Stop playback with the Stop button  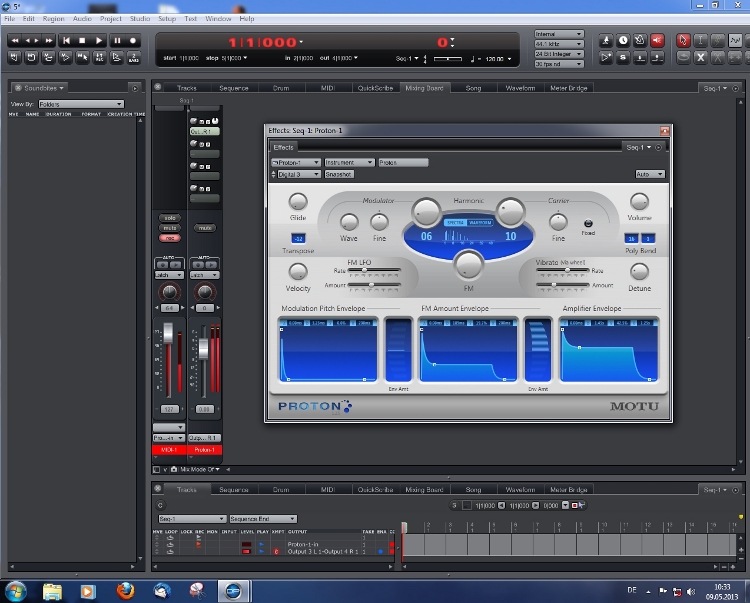(x=82, y=41)
